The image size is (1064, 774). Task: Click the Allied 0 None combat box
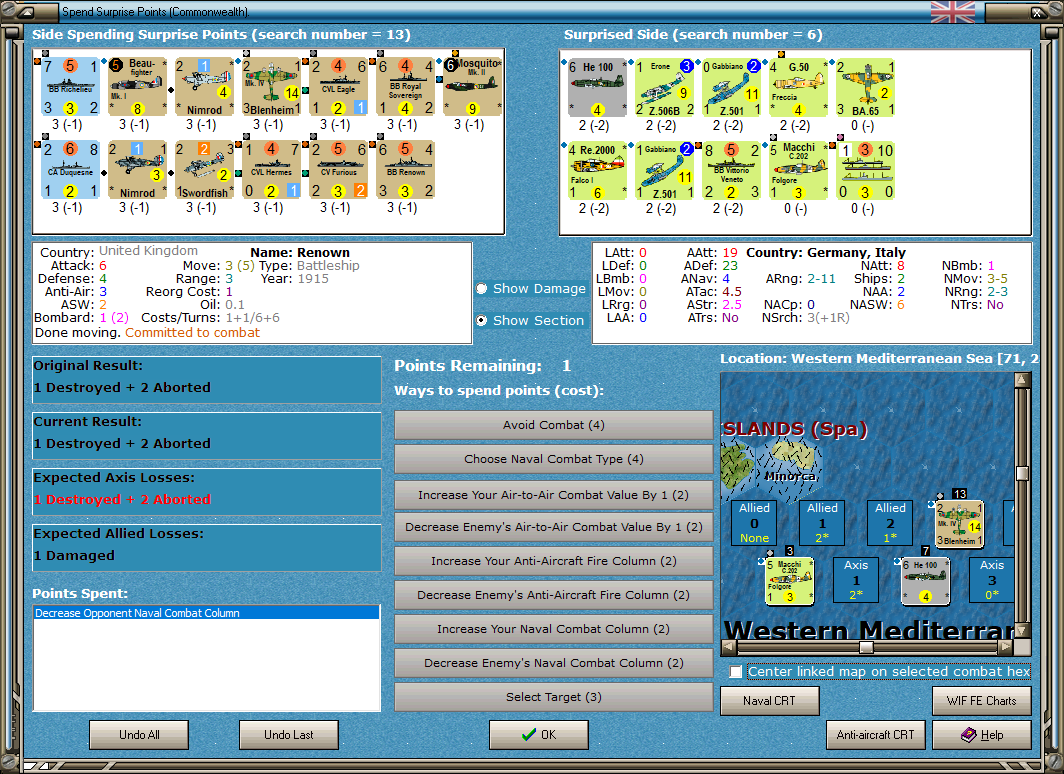pos(754,522)
